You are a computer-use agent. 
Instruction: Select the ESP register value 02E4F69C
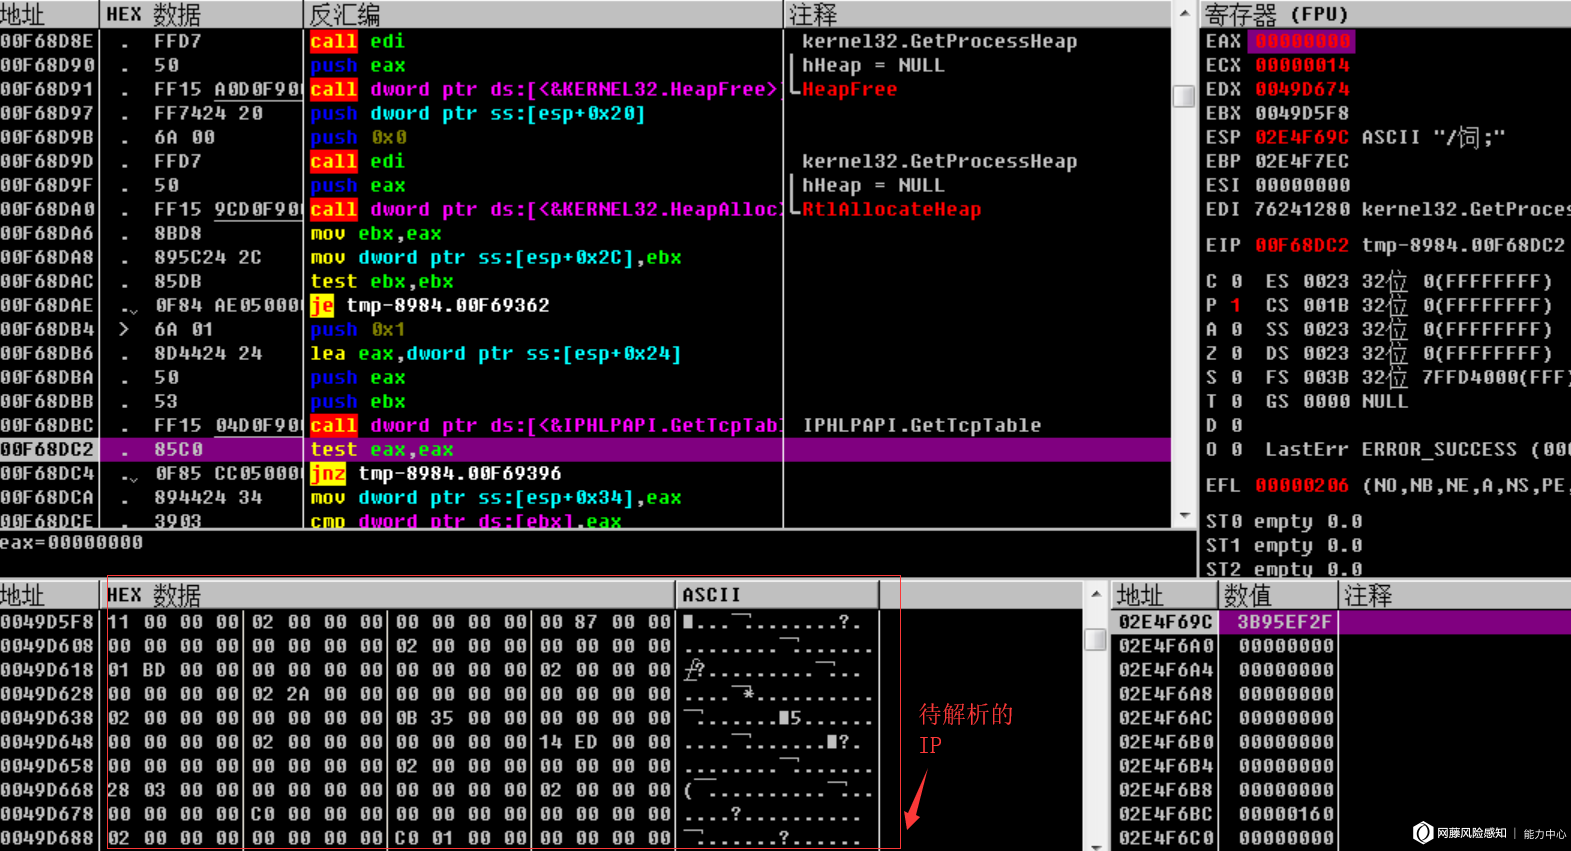tap(1302, 137)
